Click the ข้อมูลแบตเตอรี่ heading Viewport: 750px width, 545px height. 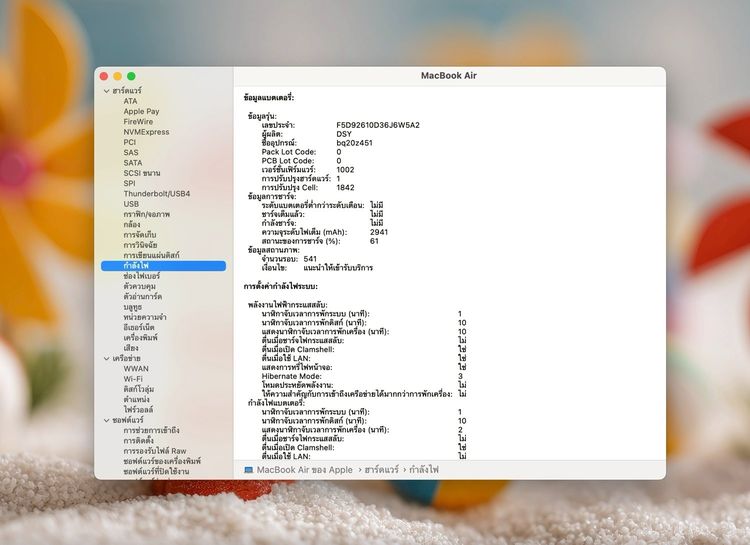pyautogui.click(x=269, y=98)
